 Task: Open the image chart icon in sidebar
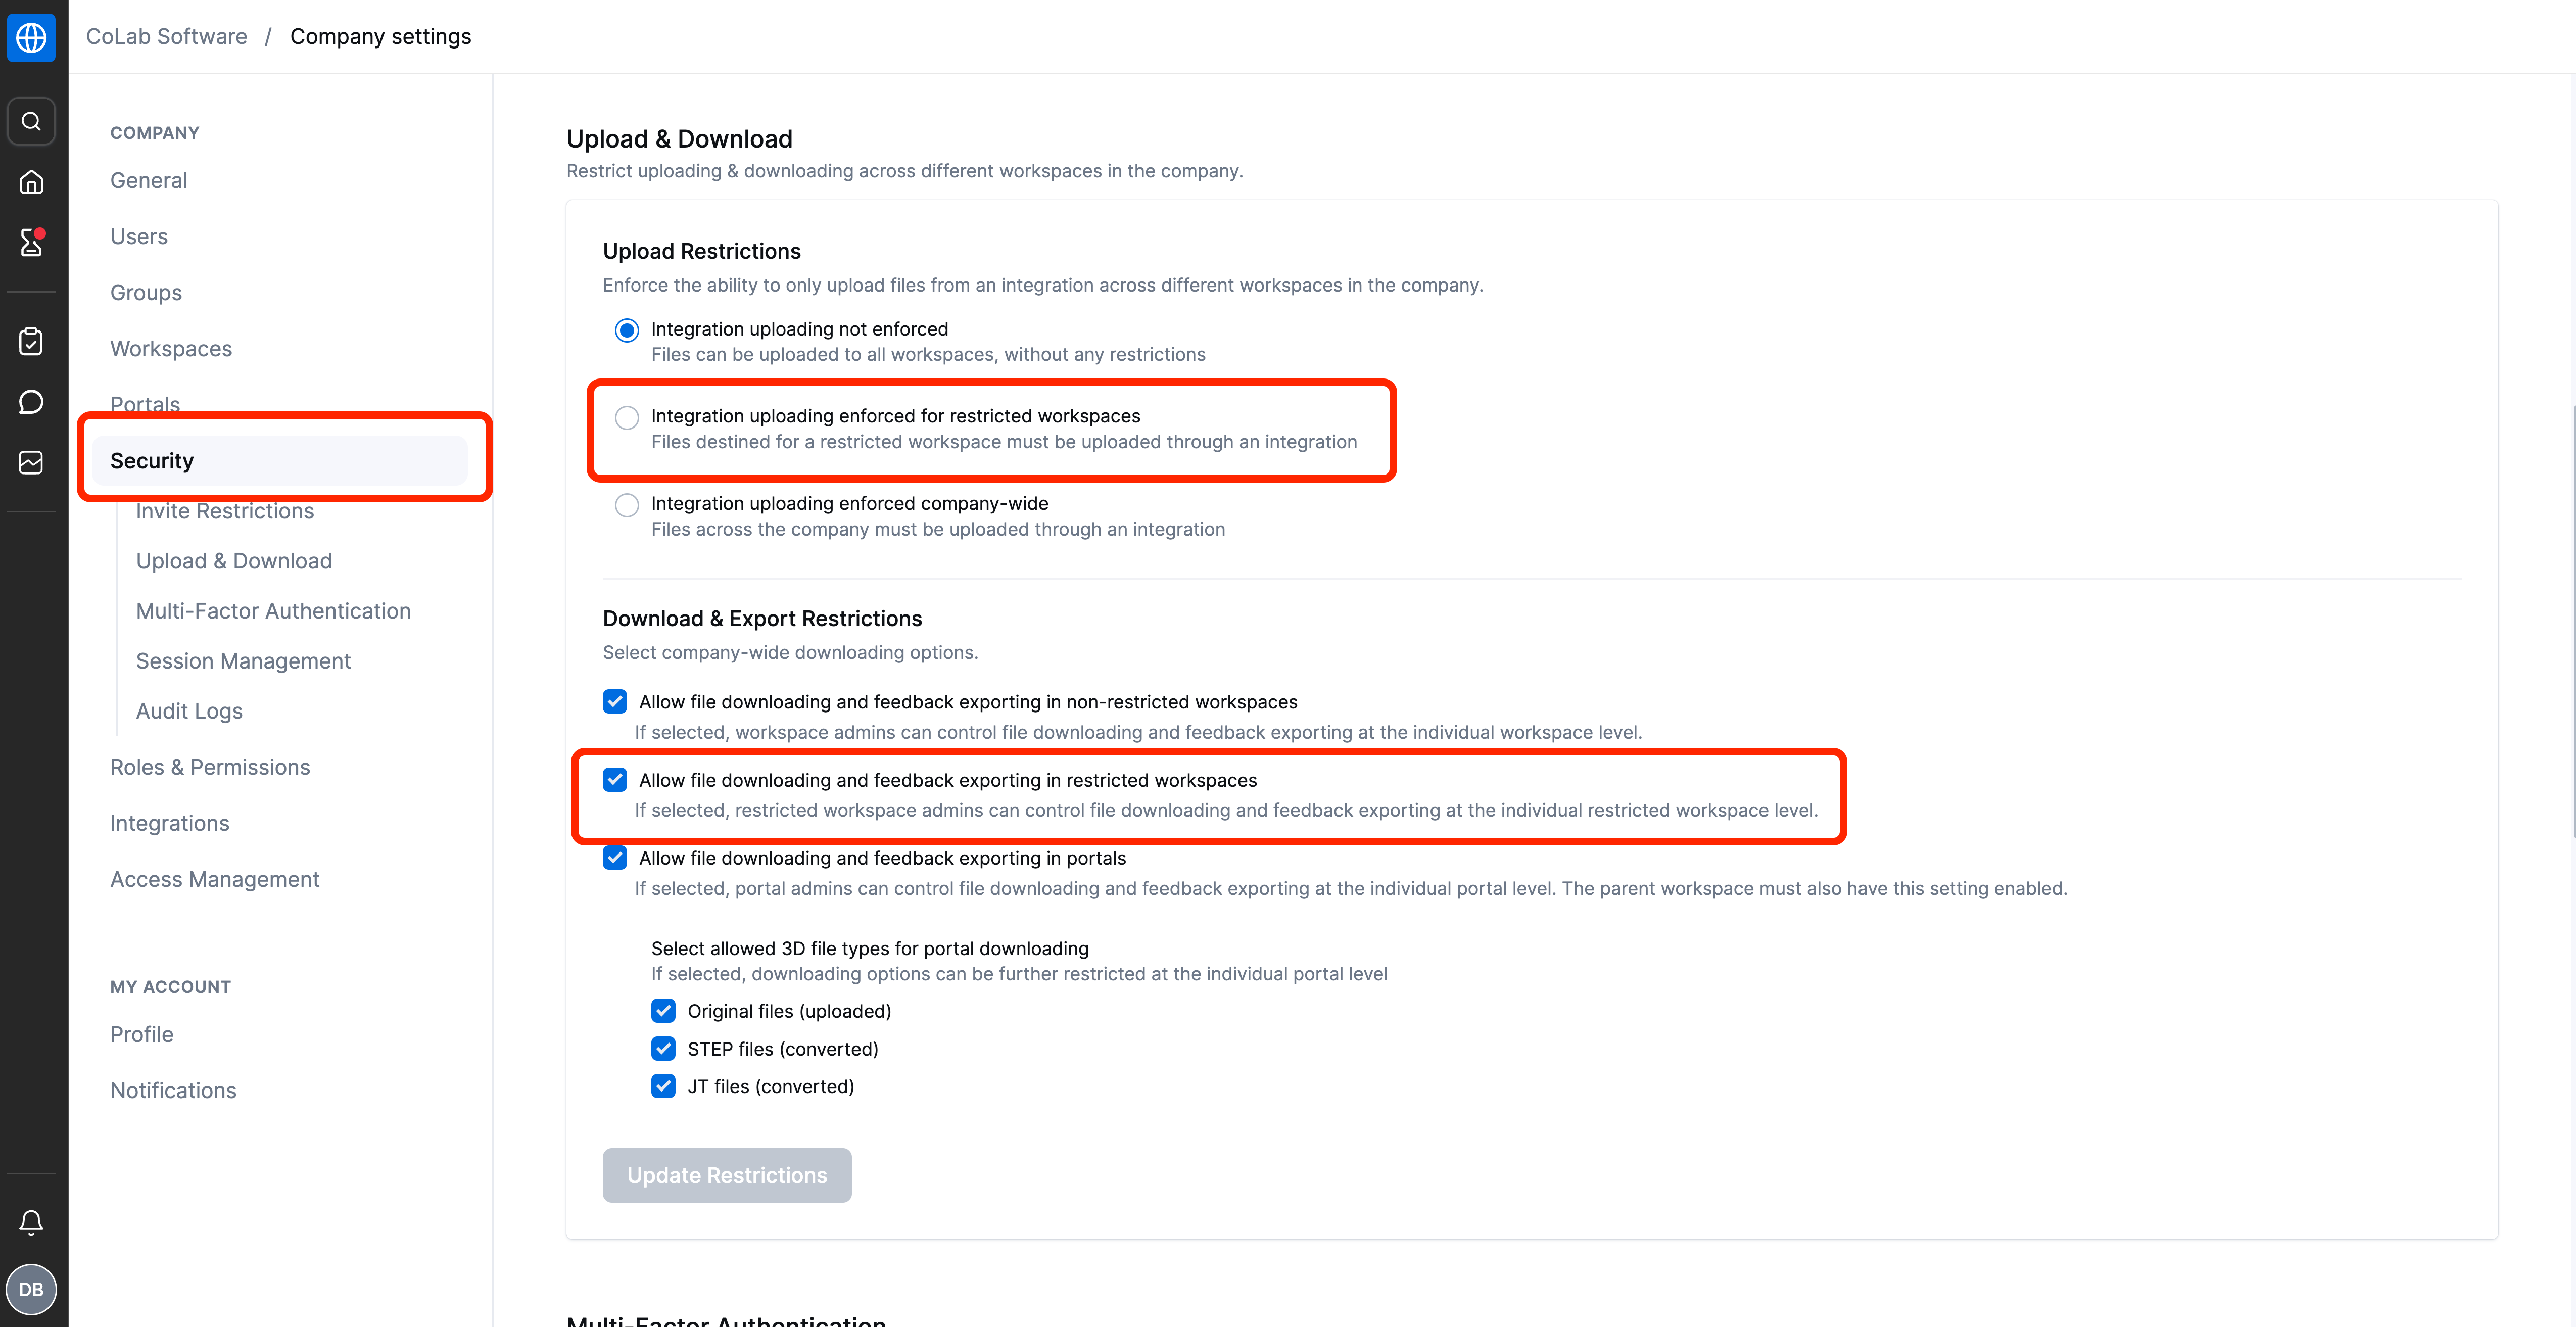(x=31, y=462)
